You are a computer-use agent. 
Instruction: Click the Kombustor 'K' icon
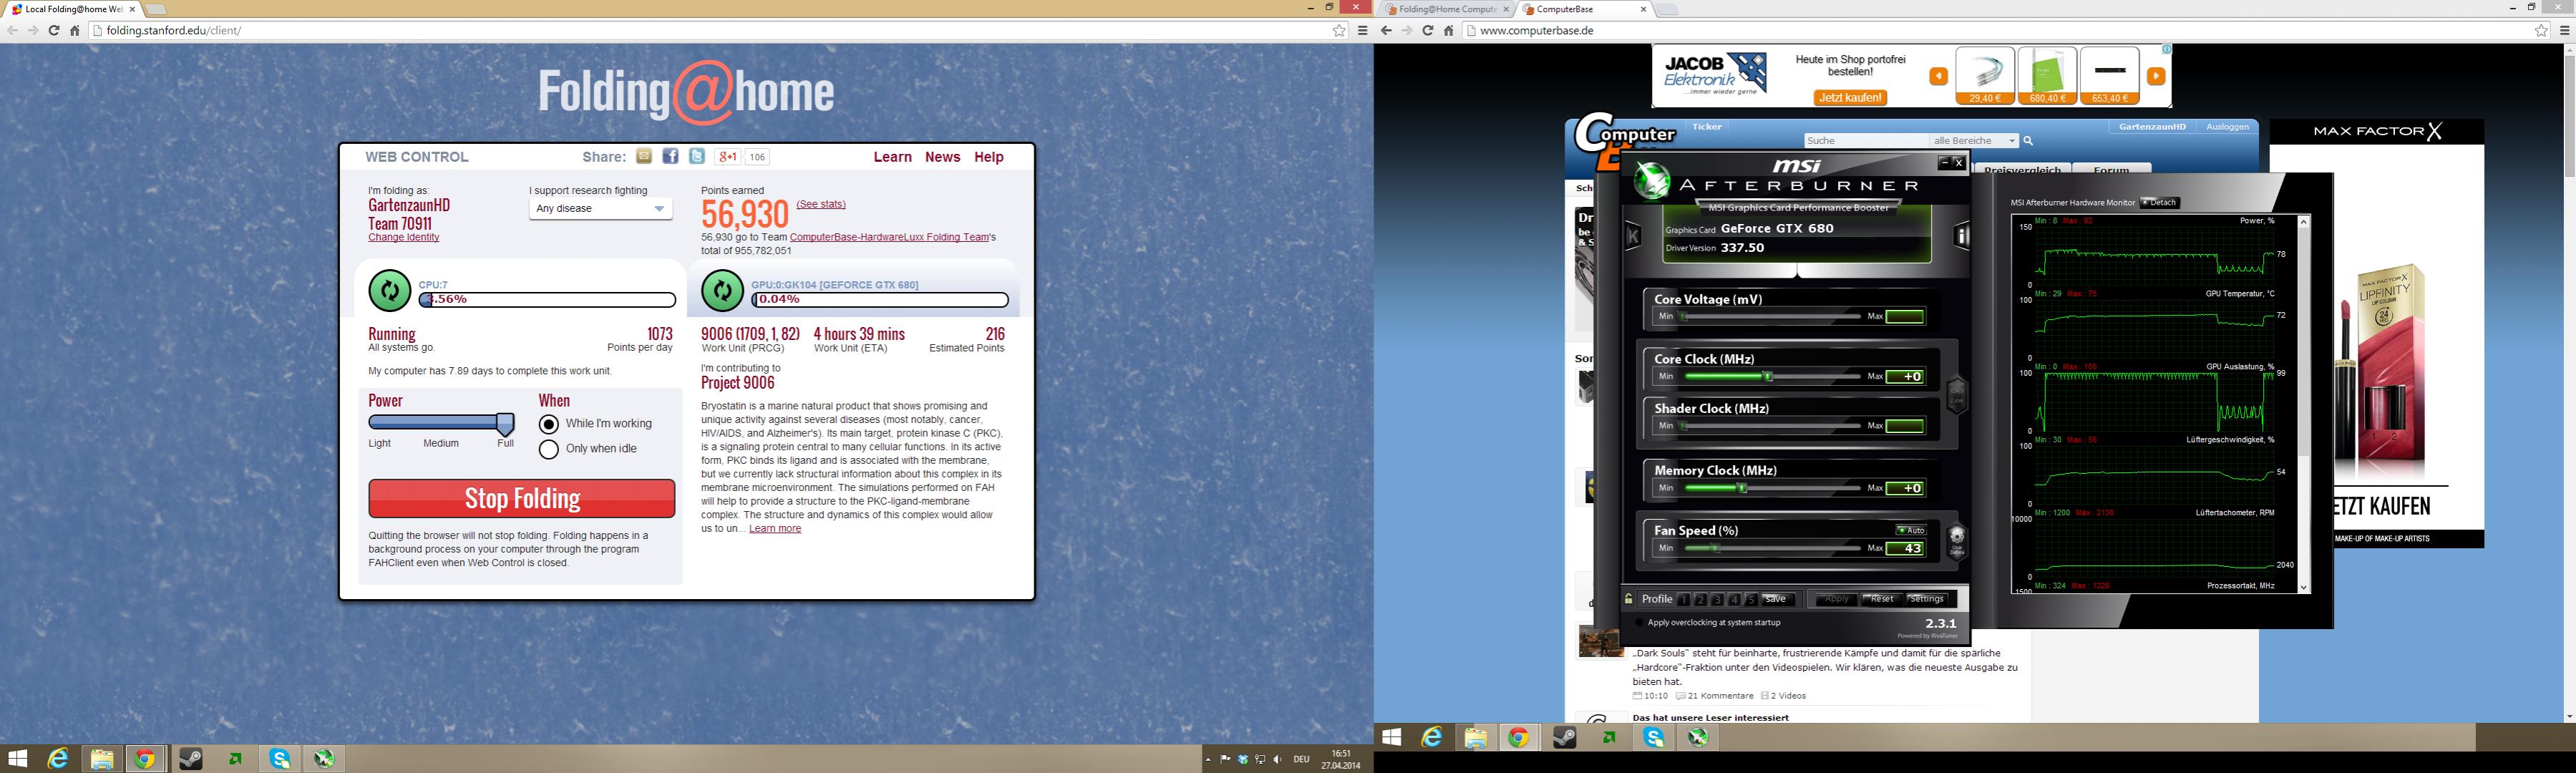[x=1633, y=236]
